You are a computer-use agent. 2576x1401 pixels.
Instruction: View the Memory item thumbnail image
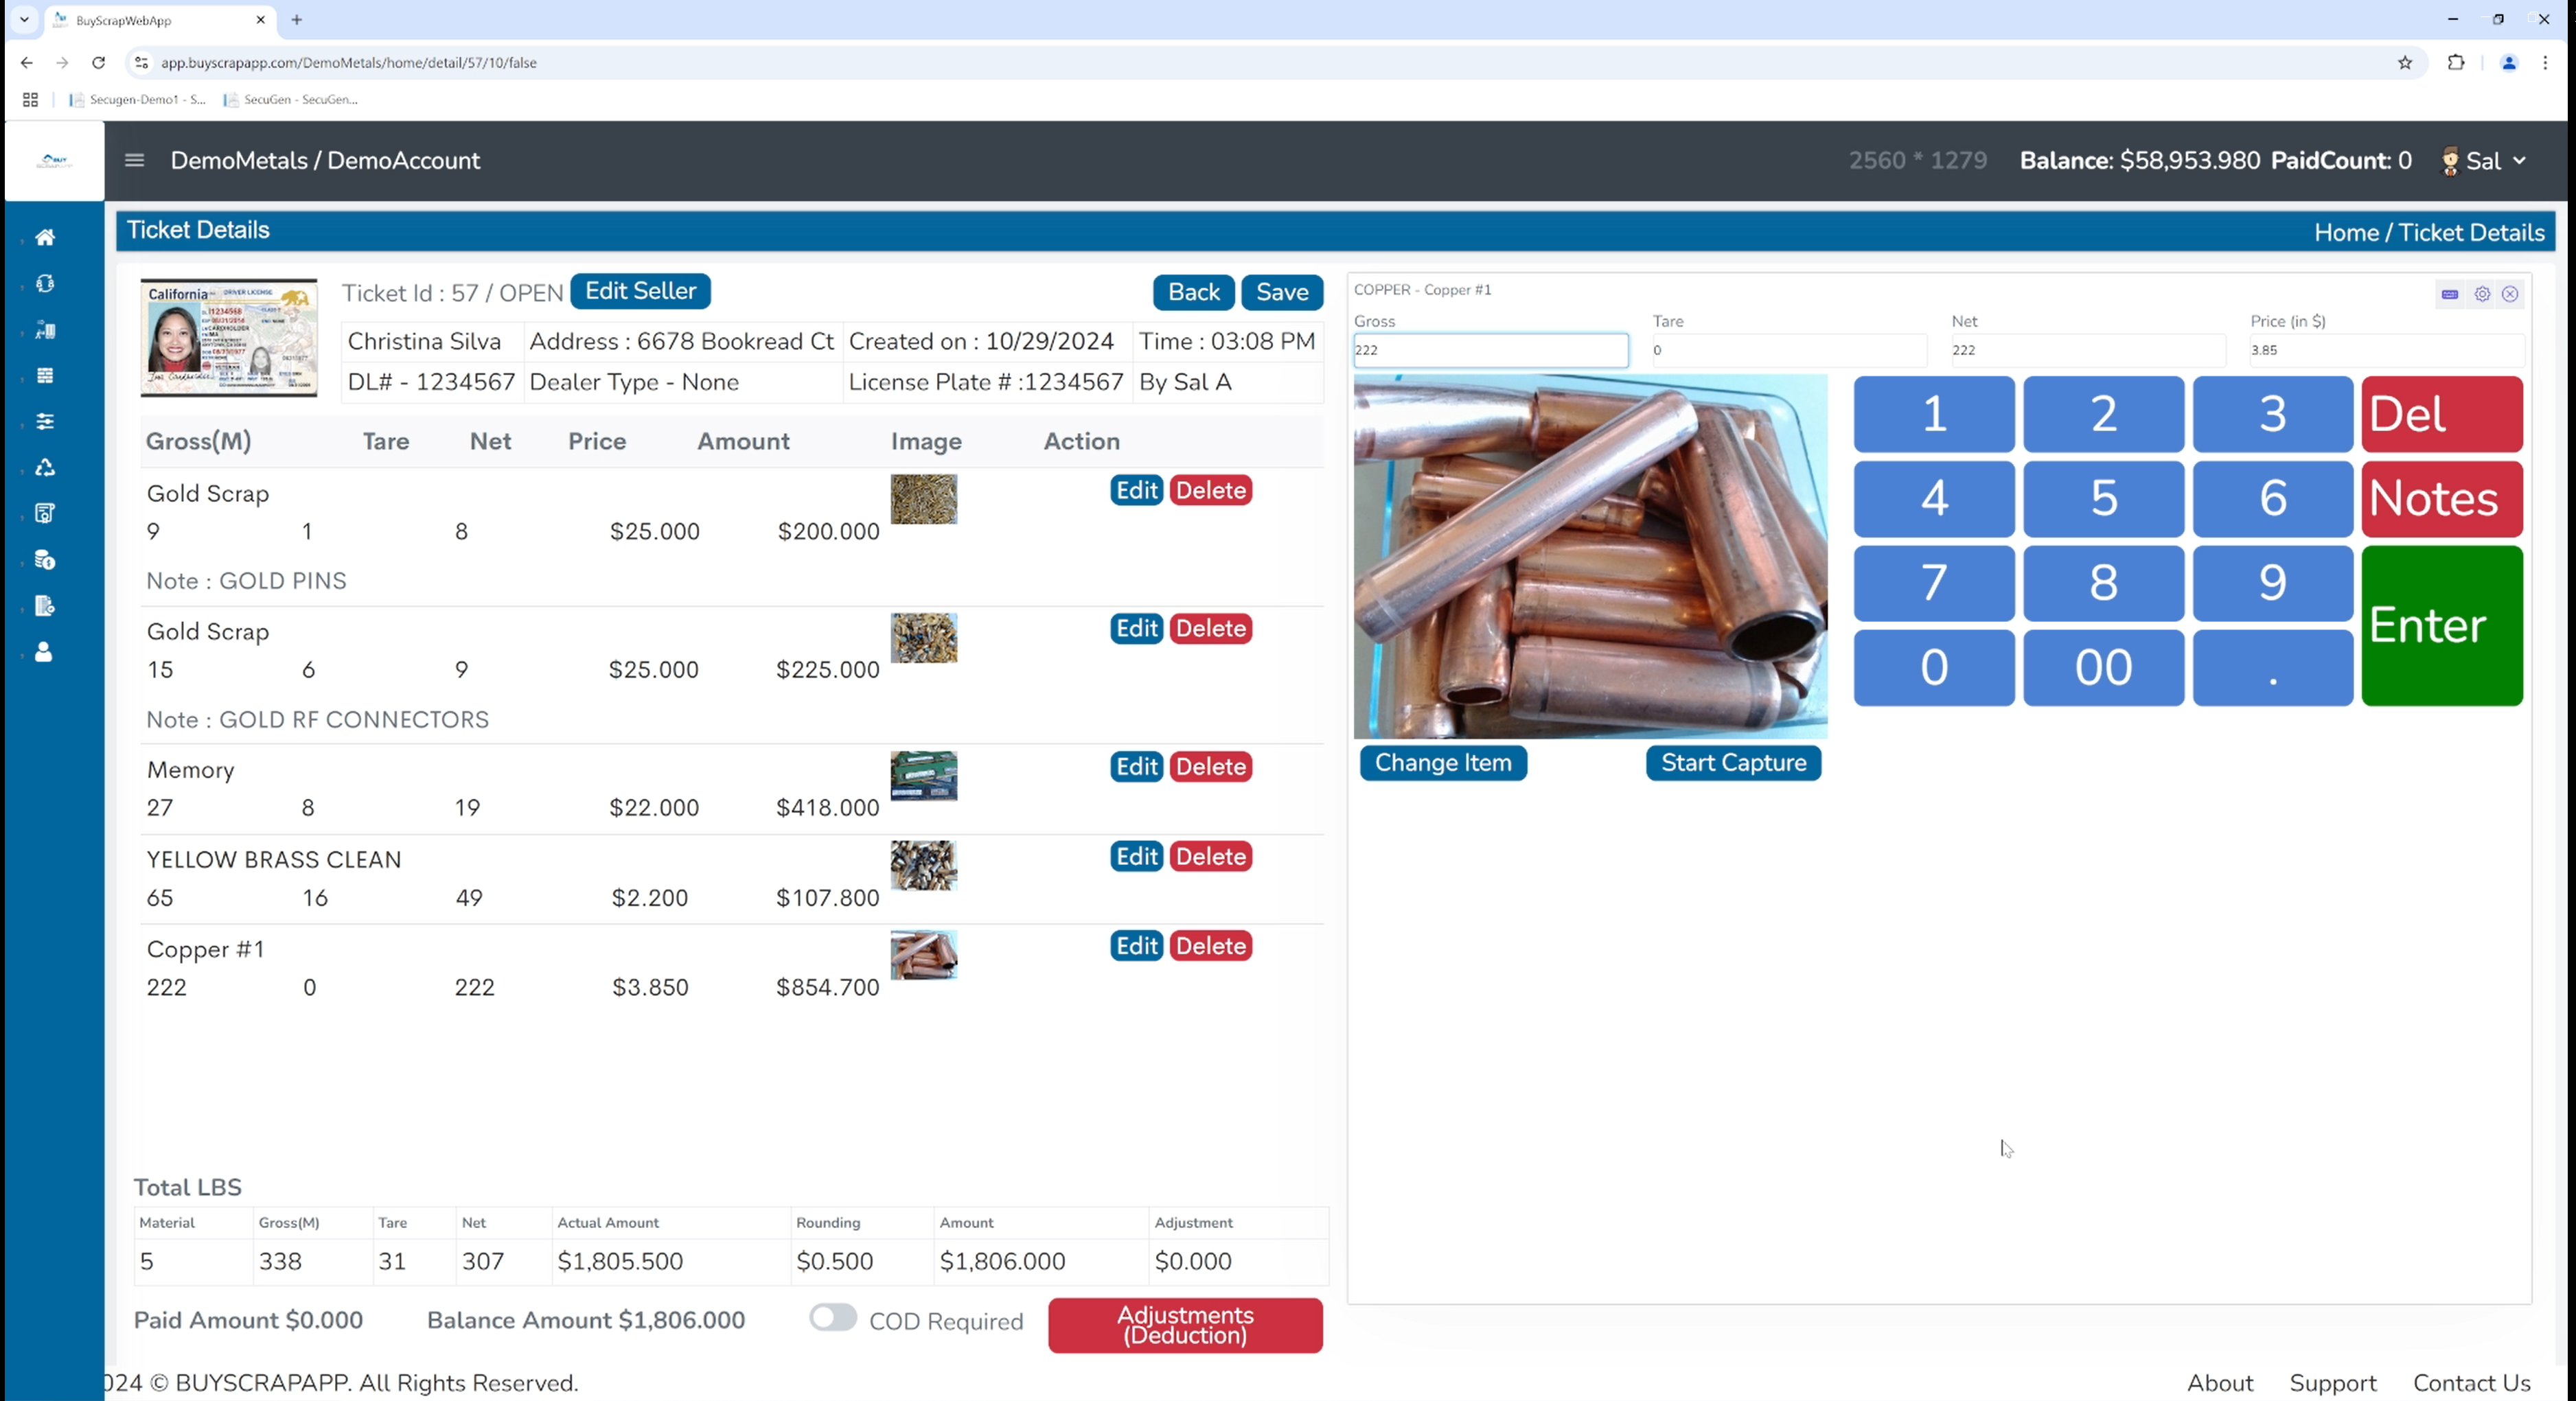coord(922,776)
